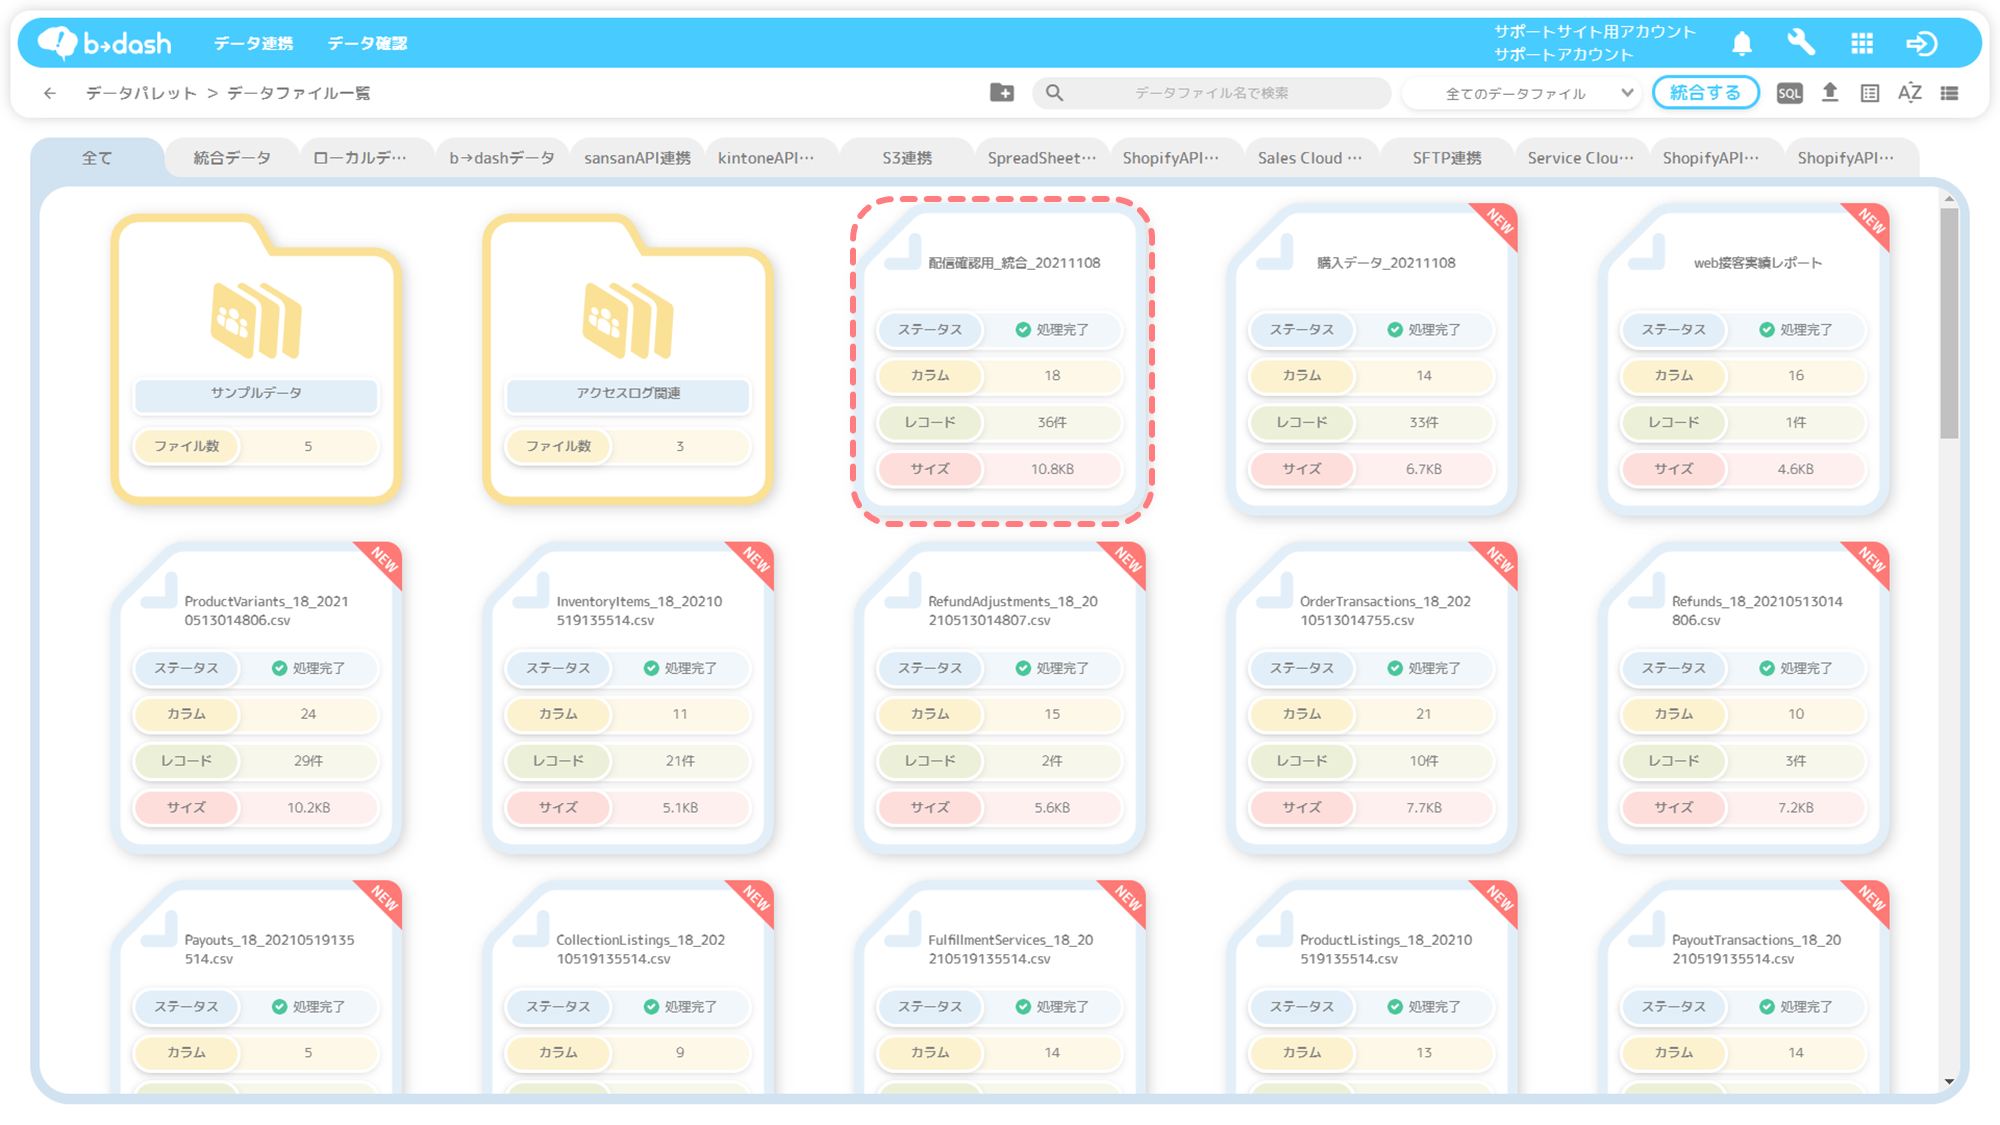
Task: Click the table view icon
Action: (1870, 93)
